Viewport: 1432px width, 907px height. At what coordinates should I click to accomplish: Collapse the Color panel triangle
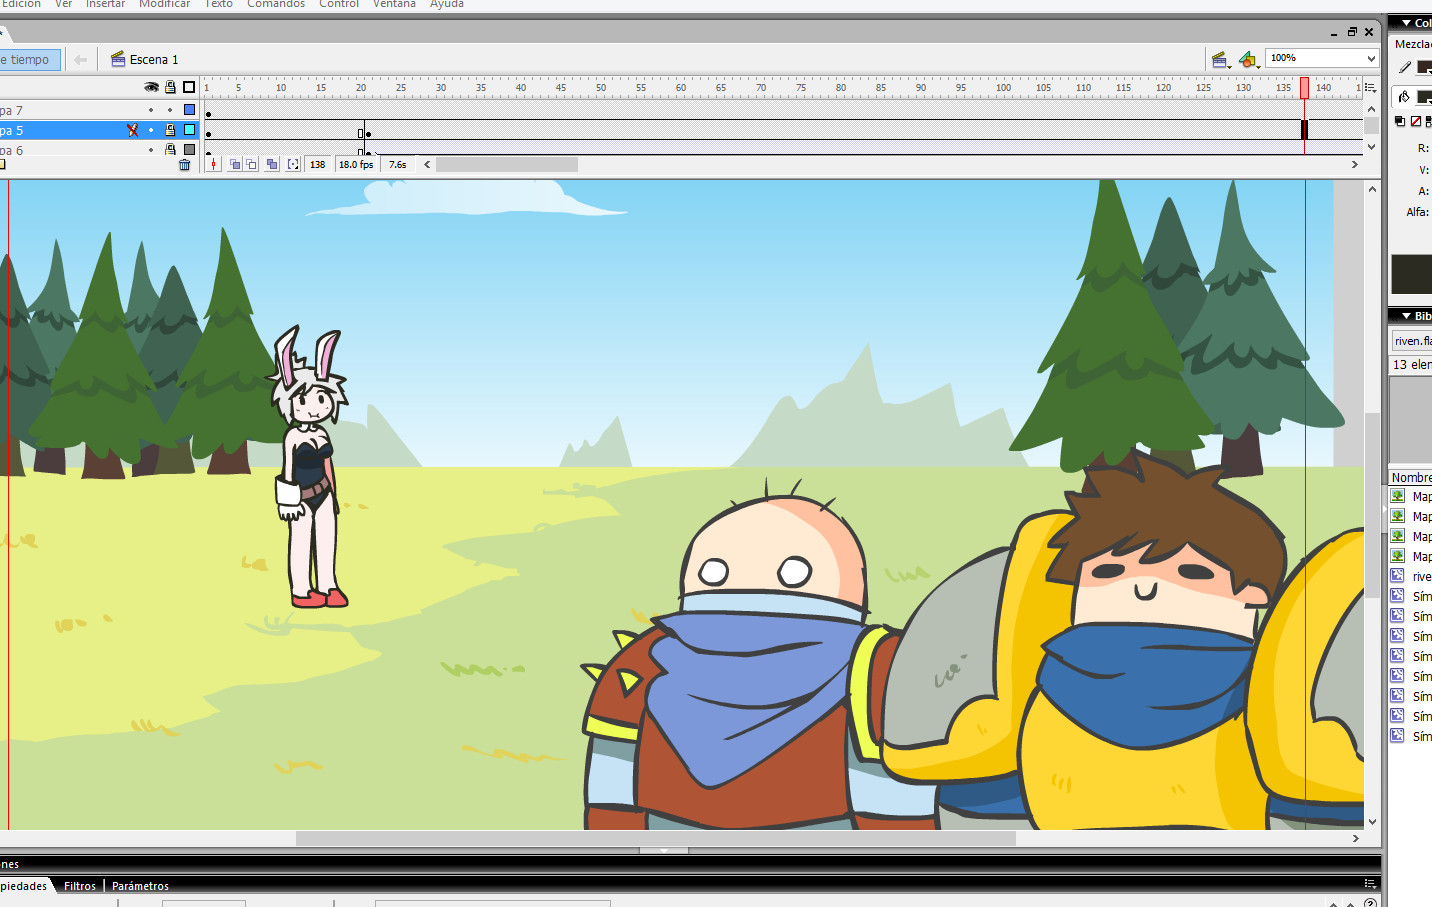coord(1406,23)
